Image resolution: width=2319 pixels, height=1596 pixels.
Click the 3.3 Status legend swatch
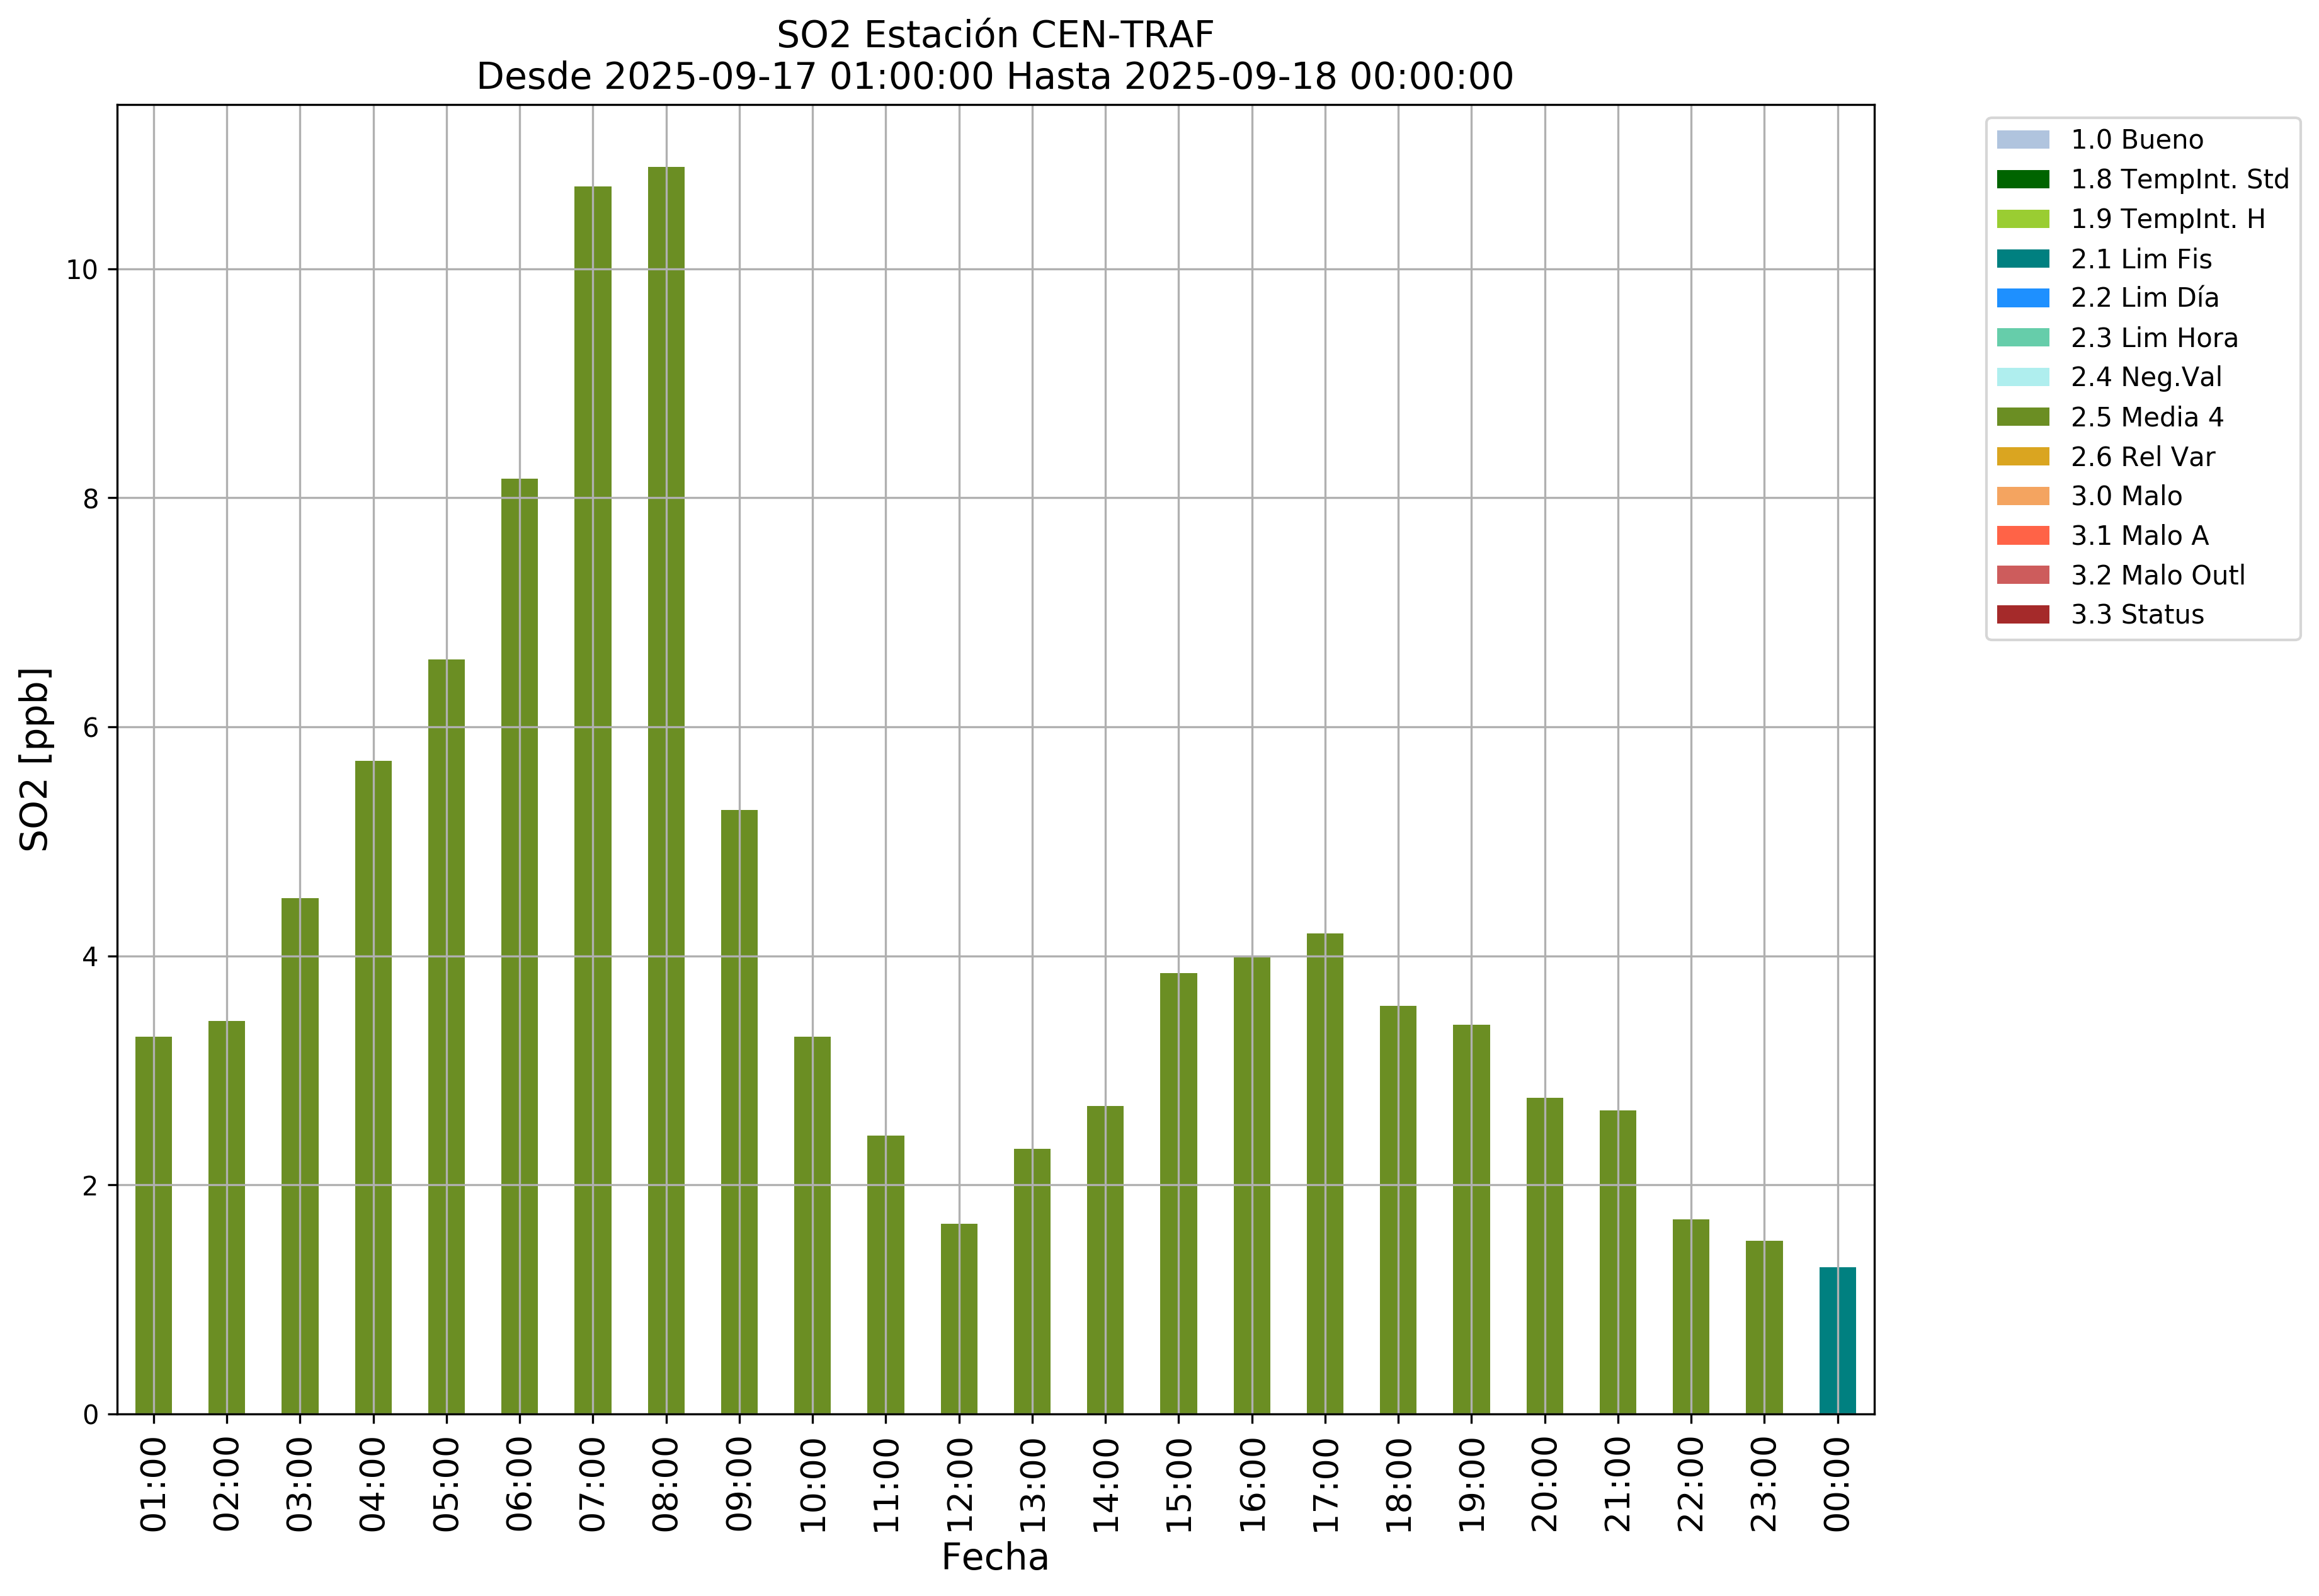(2022, 615)
